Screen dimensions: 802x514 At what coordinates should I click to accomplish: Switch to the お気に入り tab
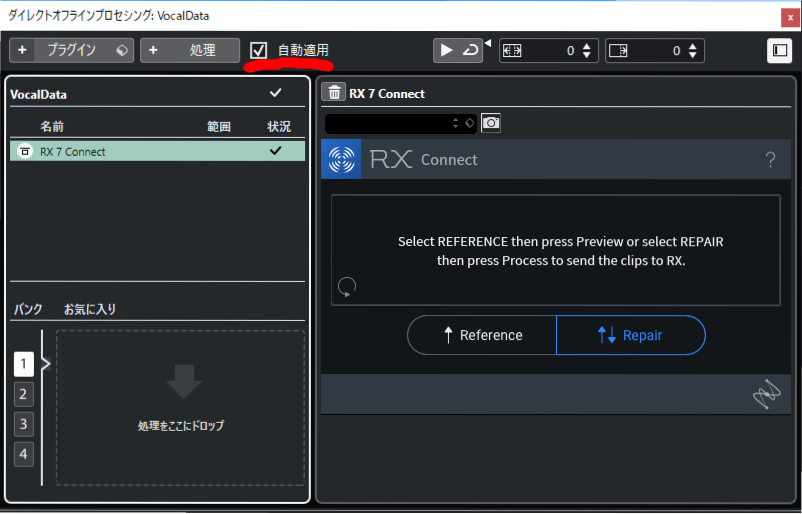click(90, 309)
